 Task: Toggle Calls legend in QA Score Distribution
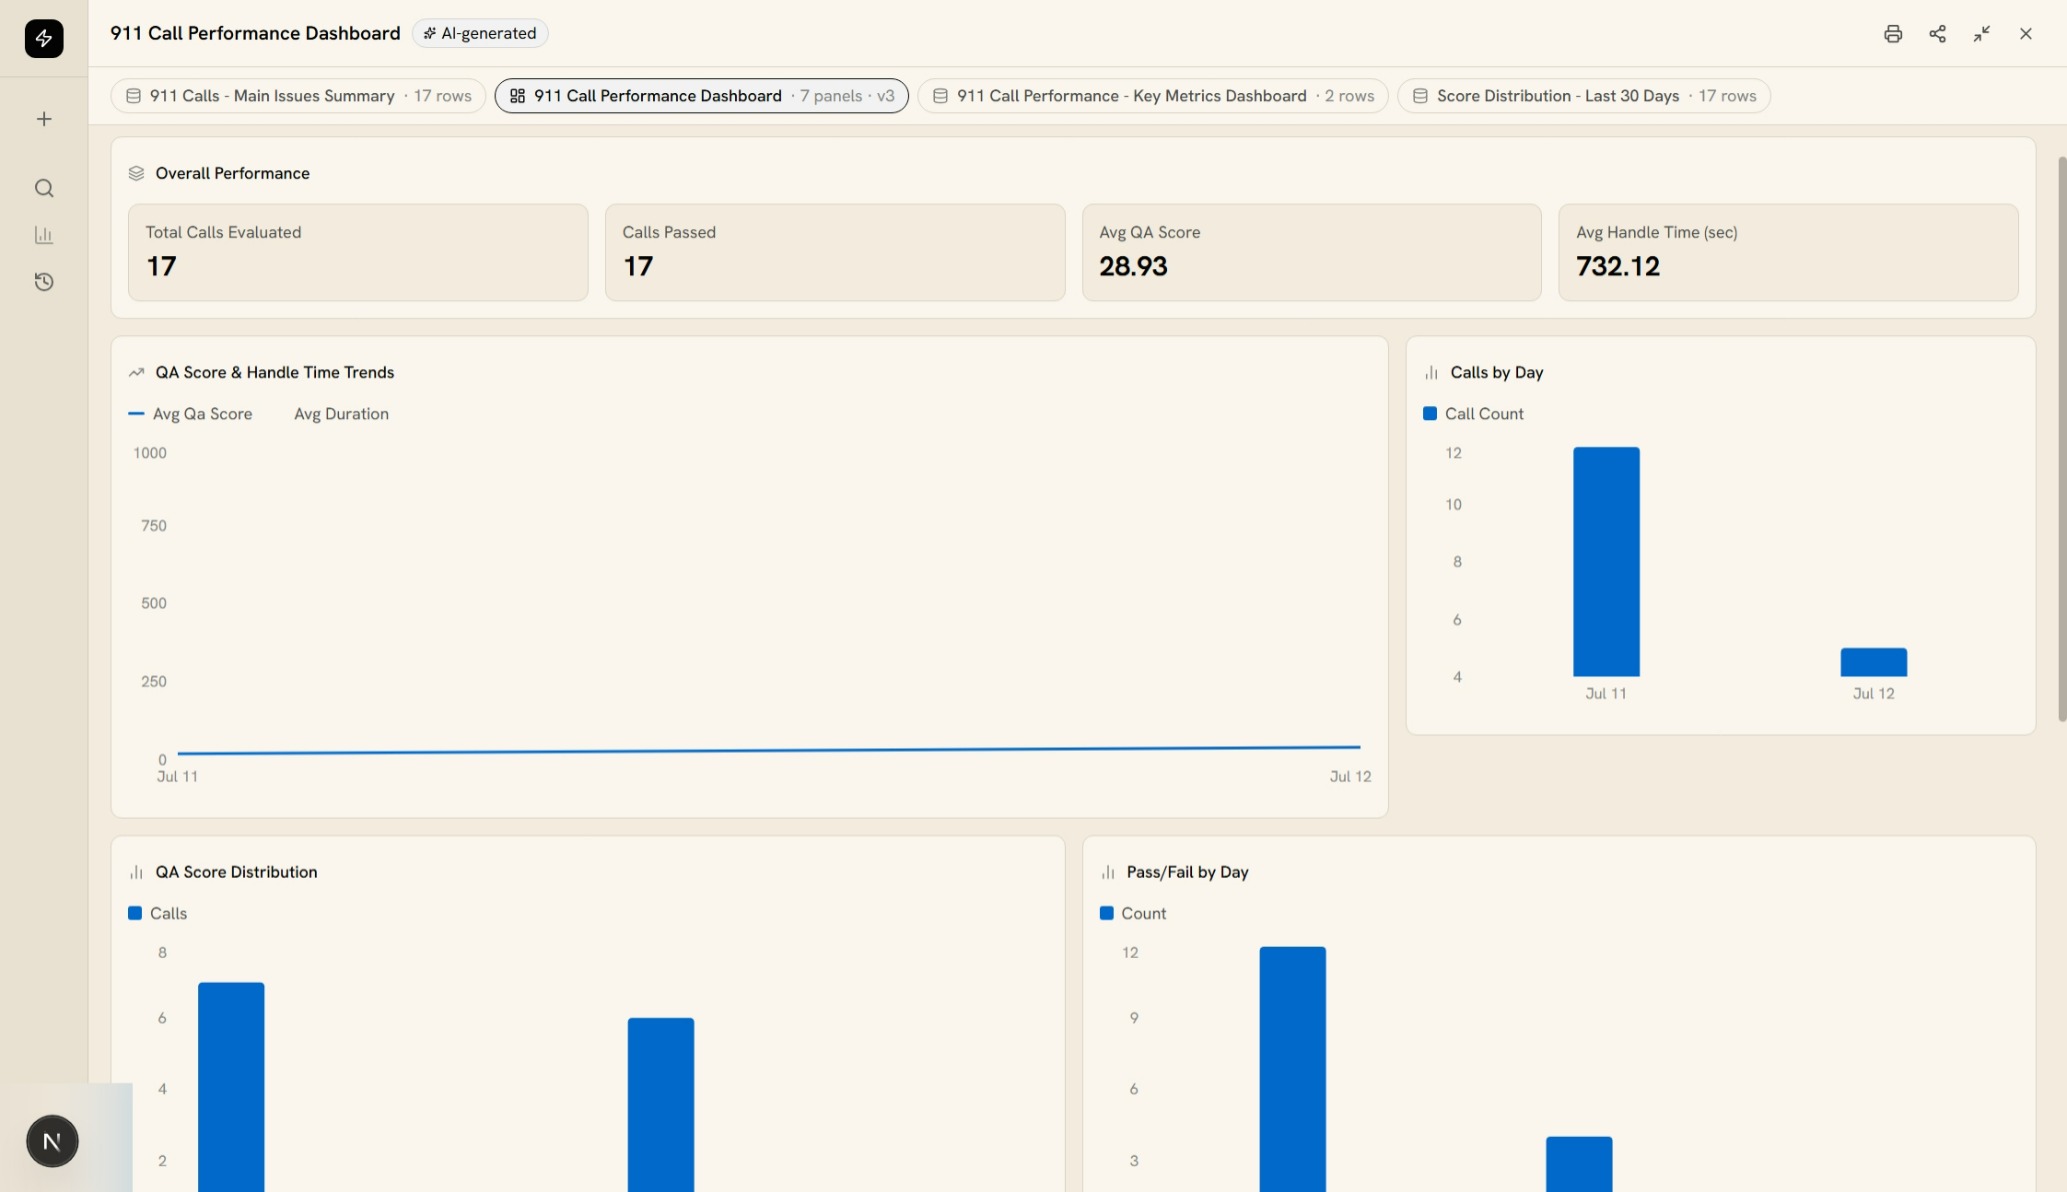(158, 913)
